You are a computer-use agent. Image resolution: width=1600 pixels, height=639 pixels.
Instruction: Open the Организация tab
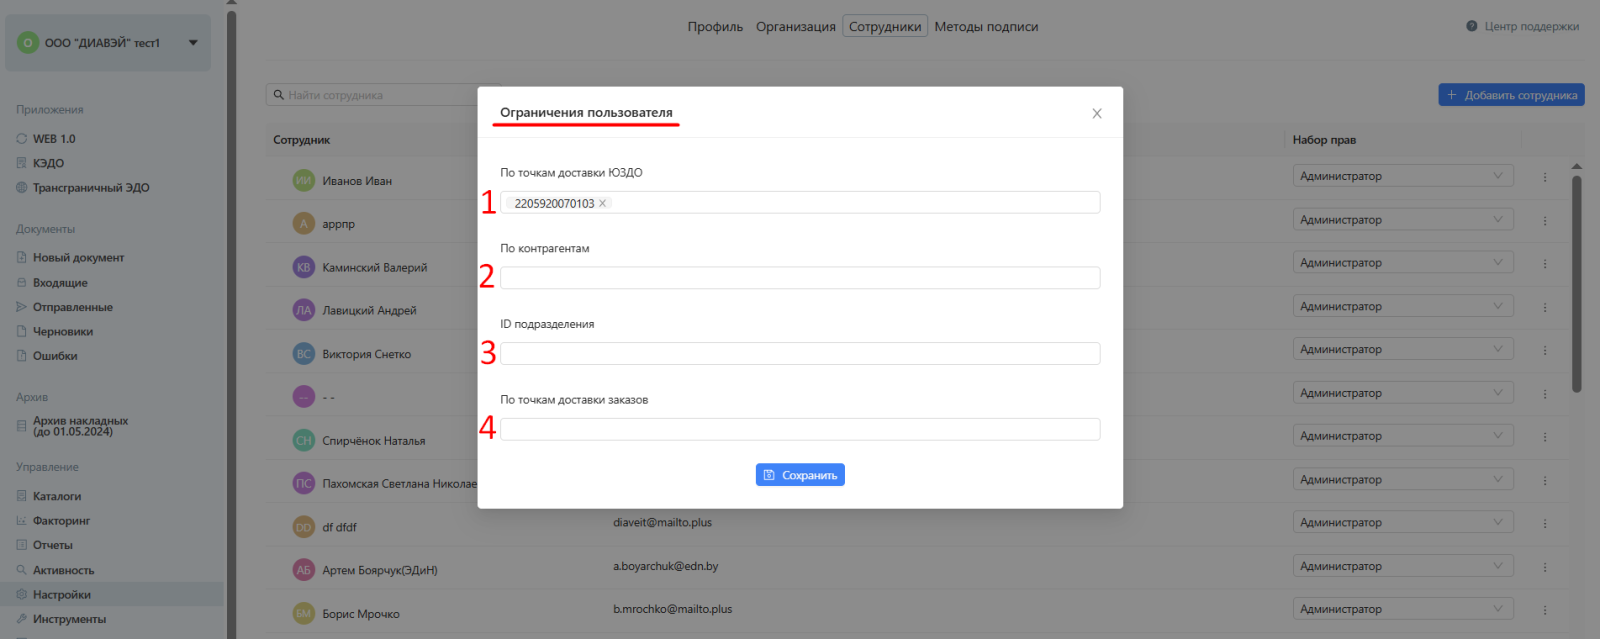tap(795, 27)
